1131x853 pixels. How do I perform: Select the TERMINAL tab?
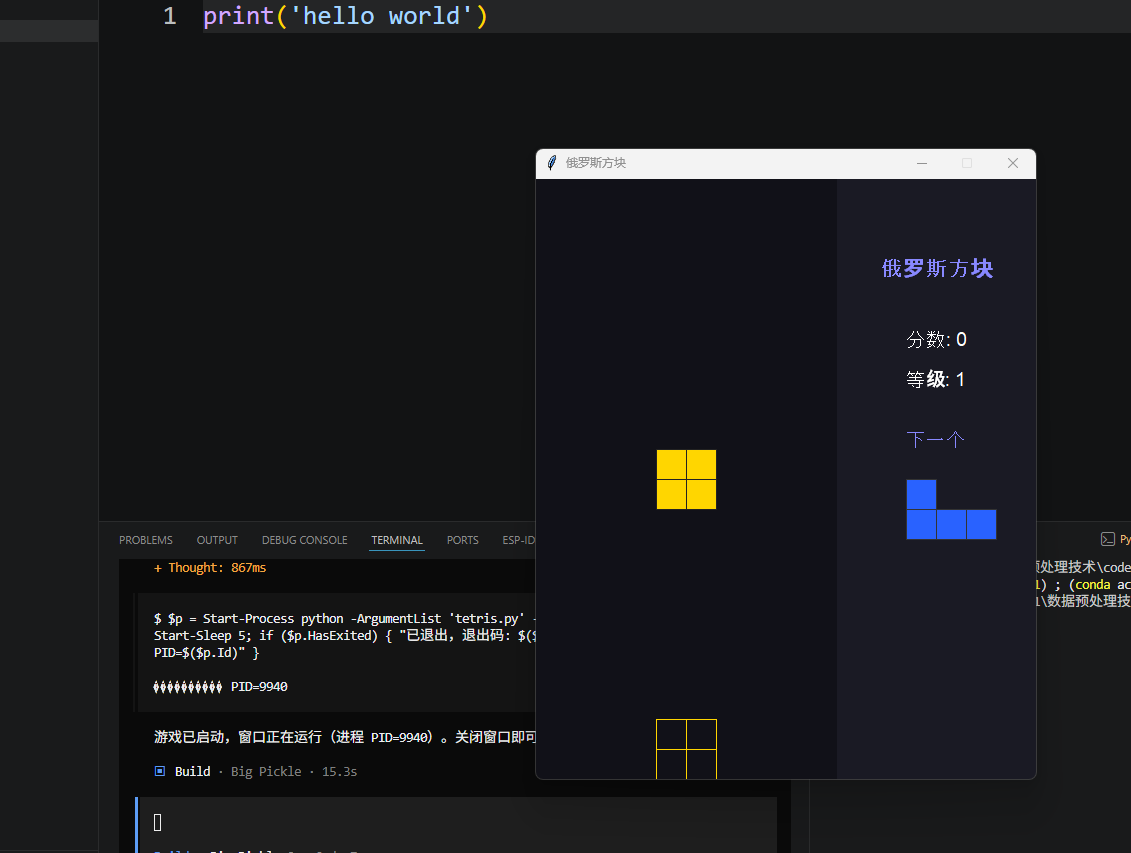[397, 540]
